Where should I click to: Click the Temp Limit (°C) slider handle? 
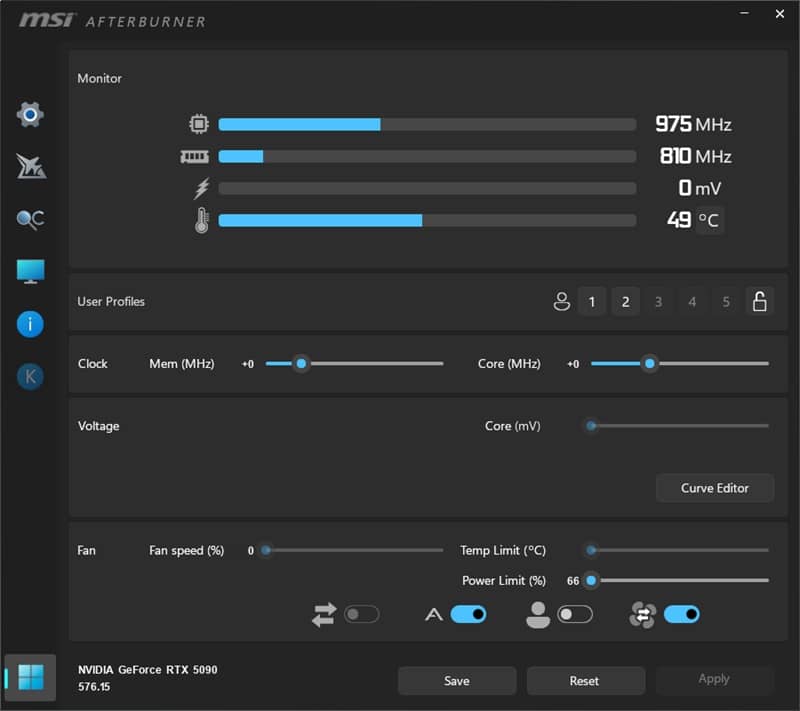(x=591, y=550)
